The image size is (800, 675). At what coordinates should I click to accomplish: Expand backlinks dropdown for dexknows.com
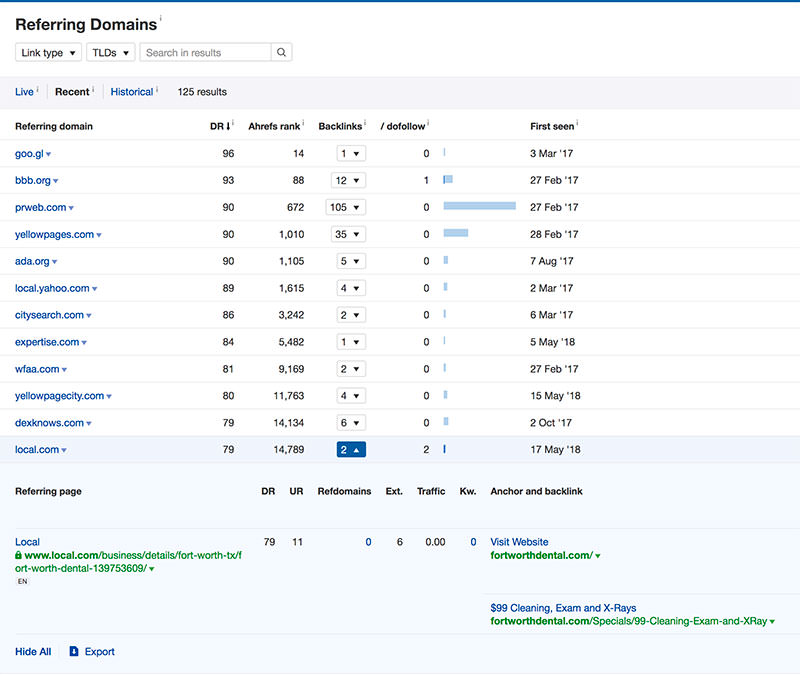(x=351, y=422)
